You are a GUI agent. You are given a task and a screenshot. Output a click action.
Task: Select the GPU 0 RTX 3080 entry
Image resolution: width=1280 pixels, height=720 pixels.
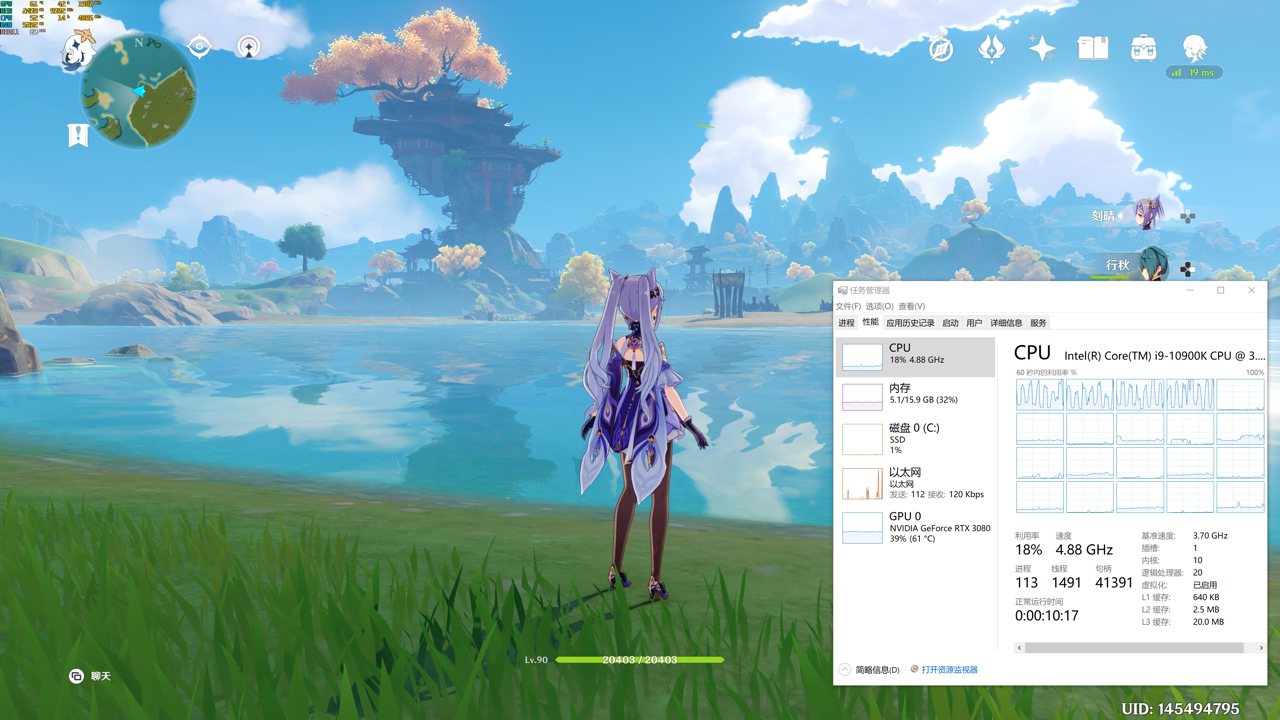pyautogui.click(x=916, y=527)
